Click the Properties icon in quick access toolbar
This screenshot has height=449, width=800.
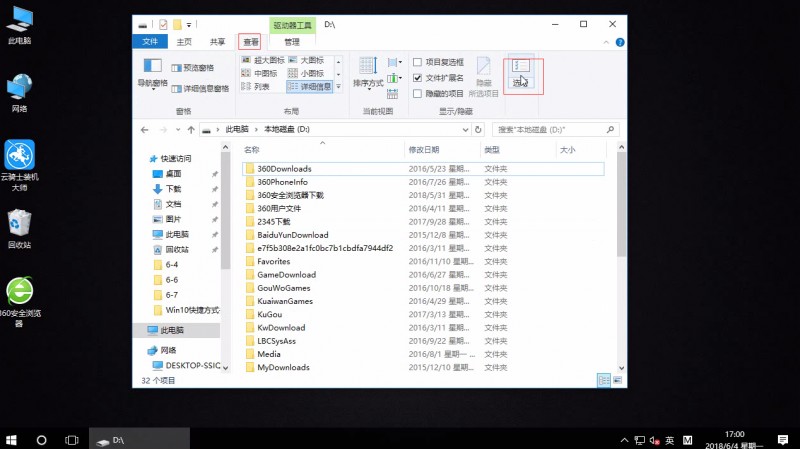(x=163, y=24)
